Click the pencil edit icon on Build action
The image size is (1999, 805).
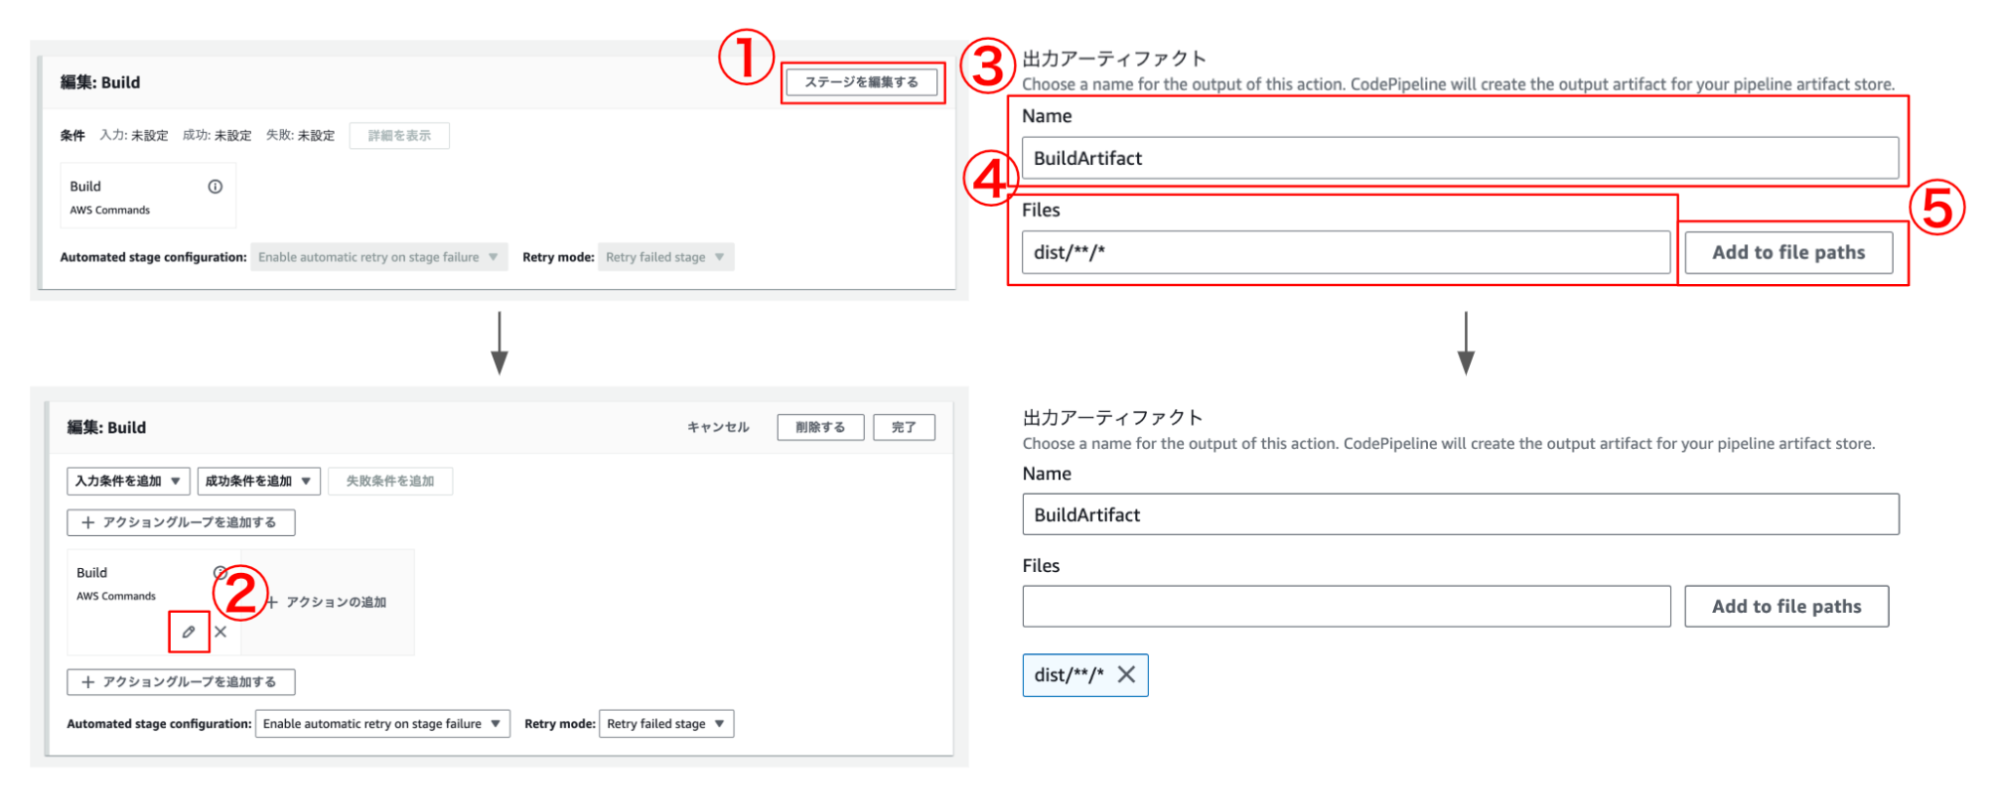(x=188, y=632)
